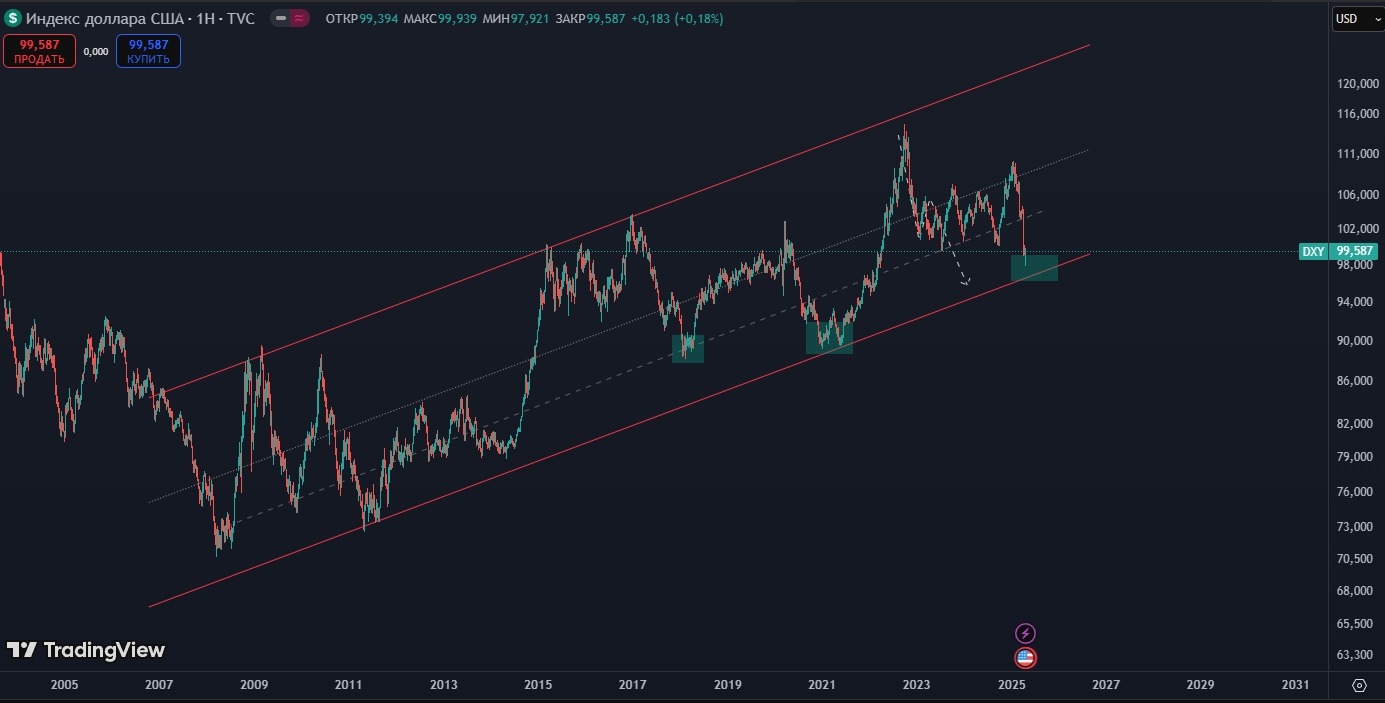Click the TradingView logo
Screen dimensions: 1385x703
tap(86, 650)
